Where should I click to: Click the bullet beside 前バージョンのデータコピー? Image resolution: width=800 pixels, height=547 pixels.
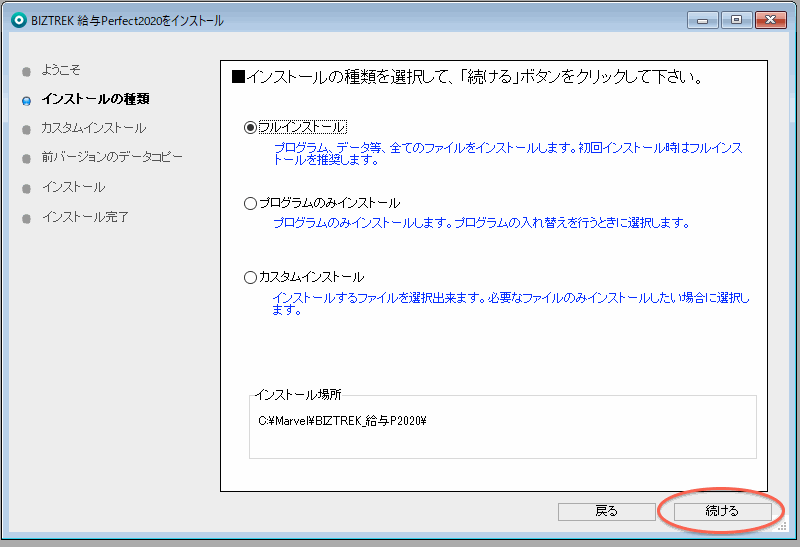pos(26,158)
